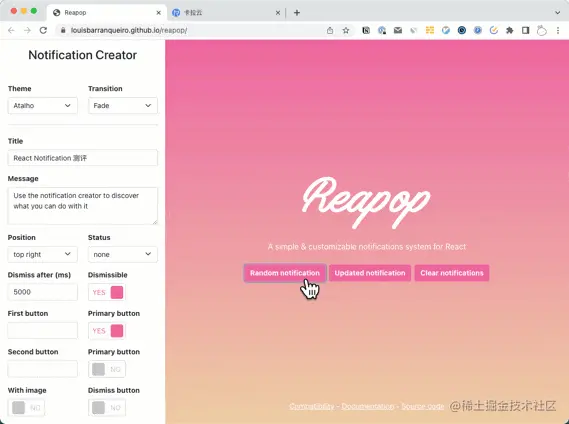Click the Message text area
Viewport: 569px width, 424px height.
pyautogui.click(x=83, y=206)
